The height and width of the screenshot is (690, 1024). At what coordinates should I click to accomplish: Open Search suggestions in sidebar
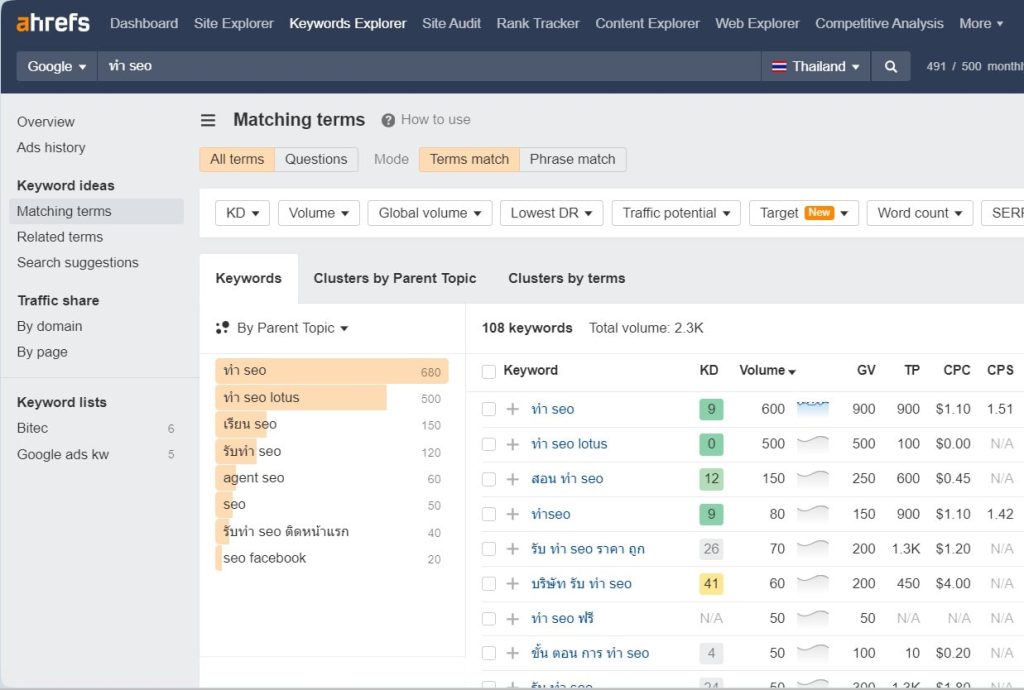tap(78, 262)
